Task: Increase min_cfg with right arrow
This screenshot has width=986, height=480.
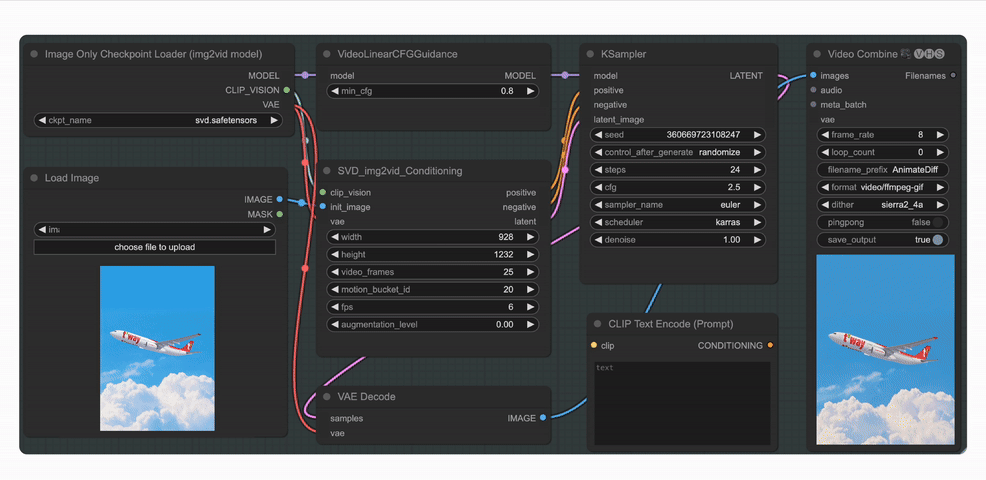Action: tap(531, 91)
